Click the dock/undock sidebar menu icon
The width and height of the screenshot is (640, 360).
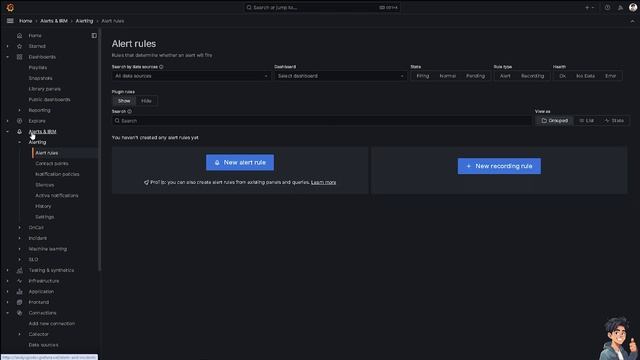94,36
